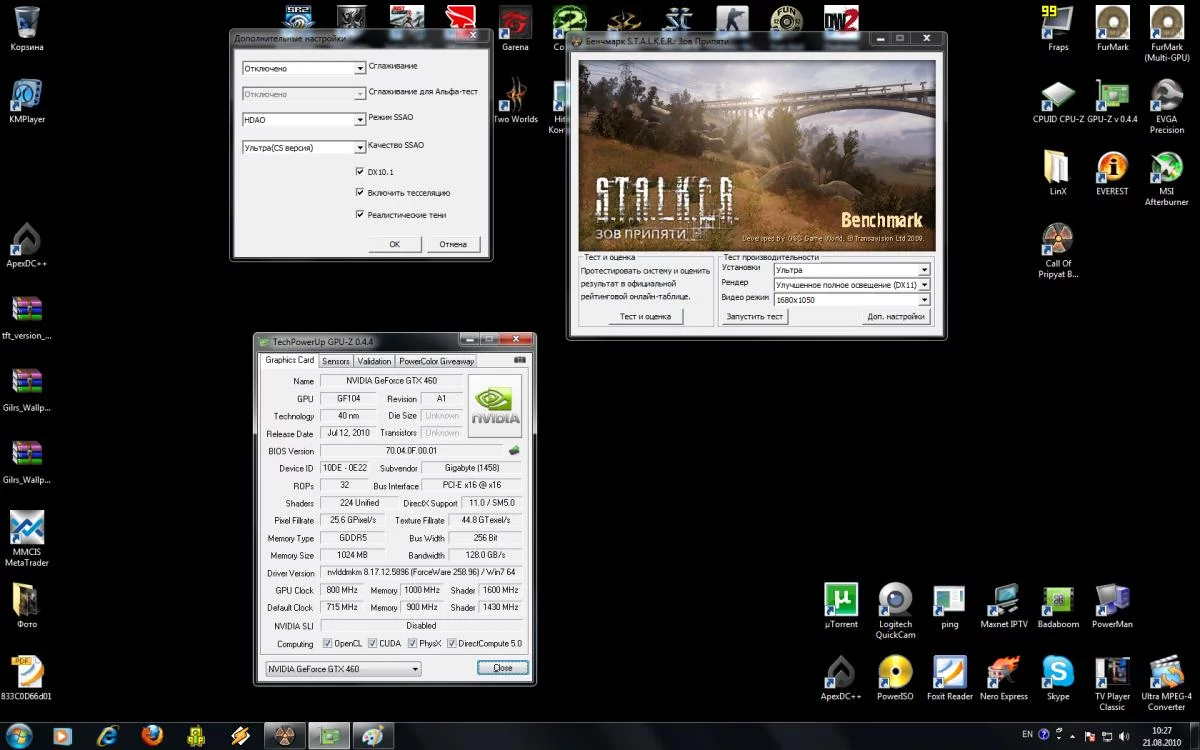Click the GPU-Z BIOS save chip icon
This screenshot has height=750, width=1200.
pos(514,451)
